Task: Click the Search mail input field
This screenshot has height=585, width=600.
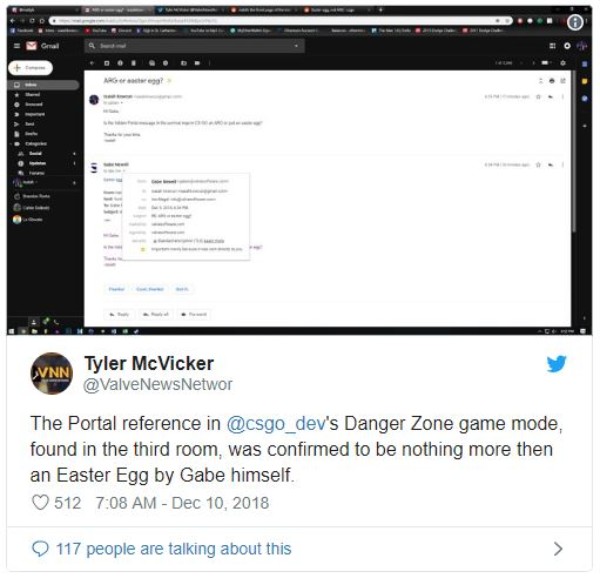Action: [194, 46]
